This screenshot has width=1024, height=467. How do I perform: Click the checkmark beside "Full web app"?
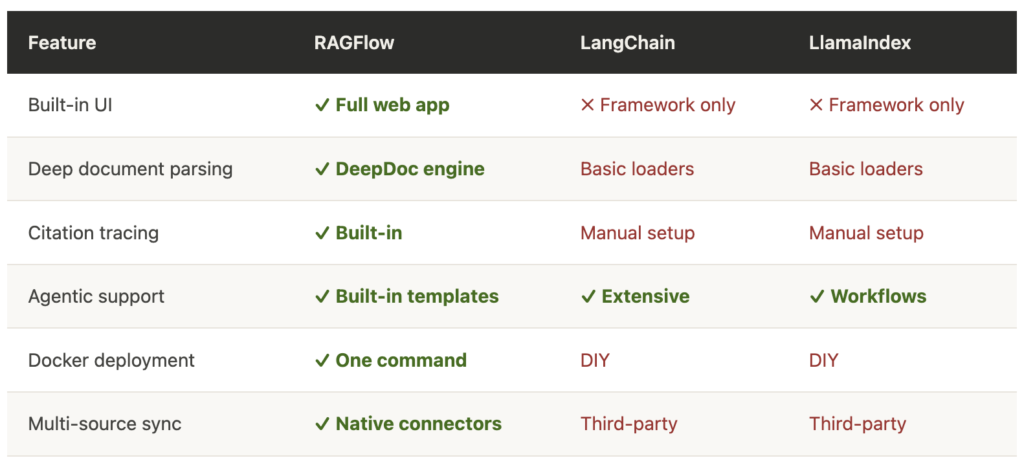point(322,105)
